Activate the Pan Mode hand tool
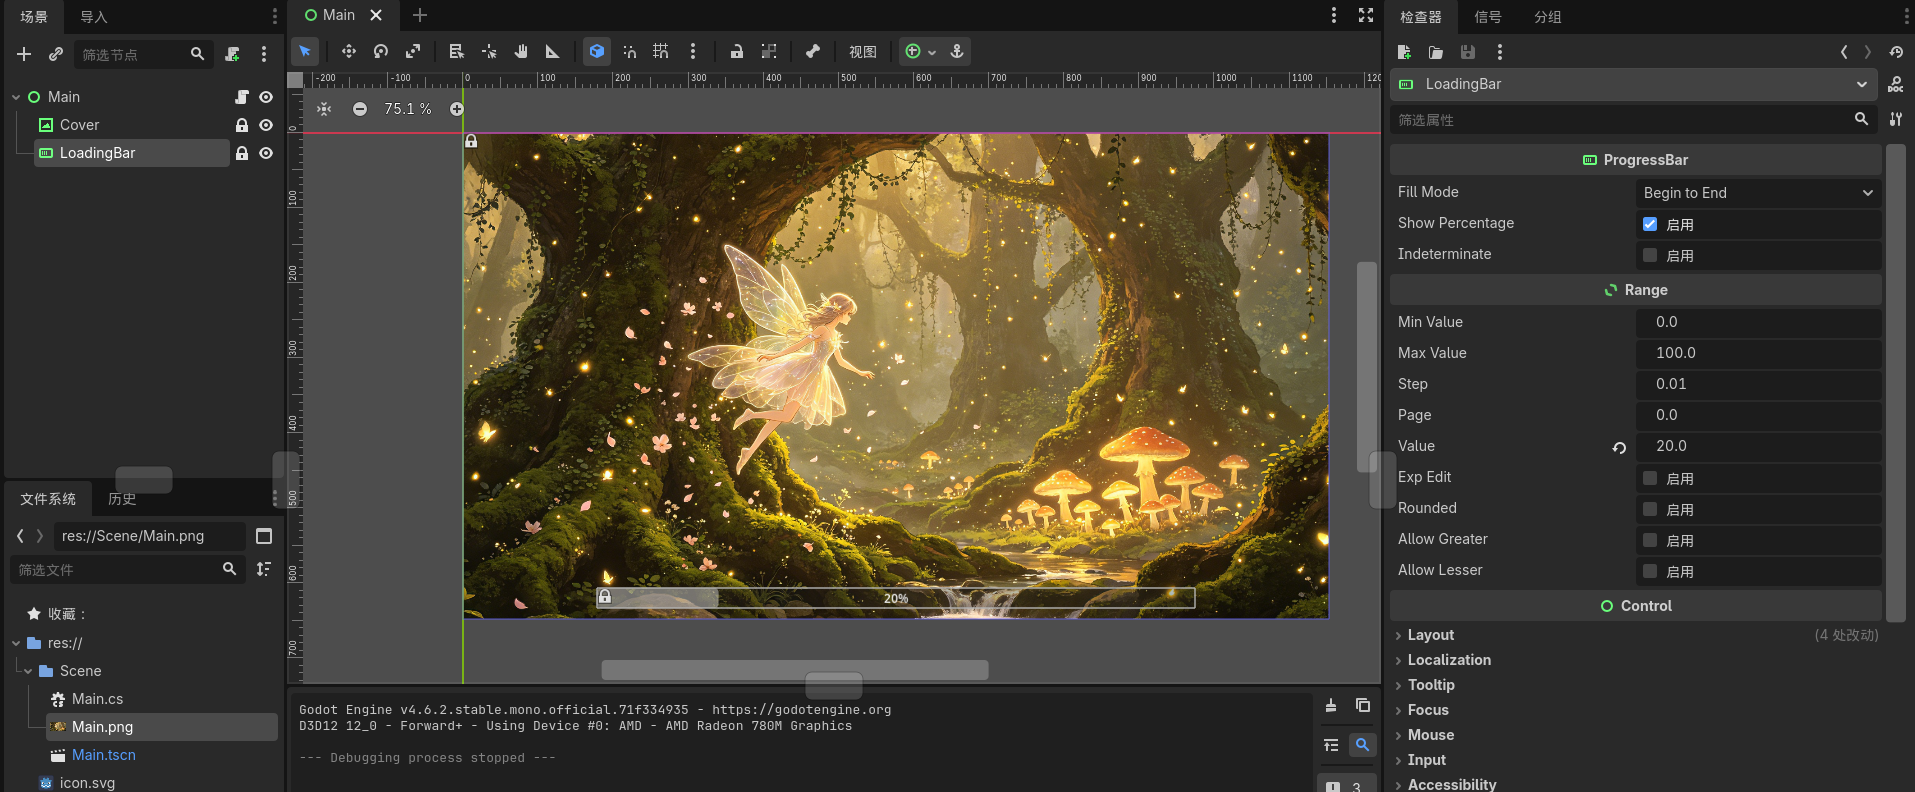The width and height of the screenshot is (1915, 792). click(x=521, y=52)
